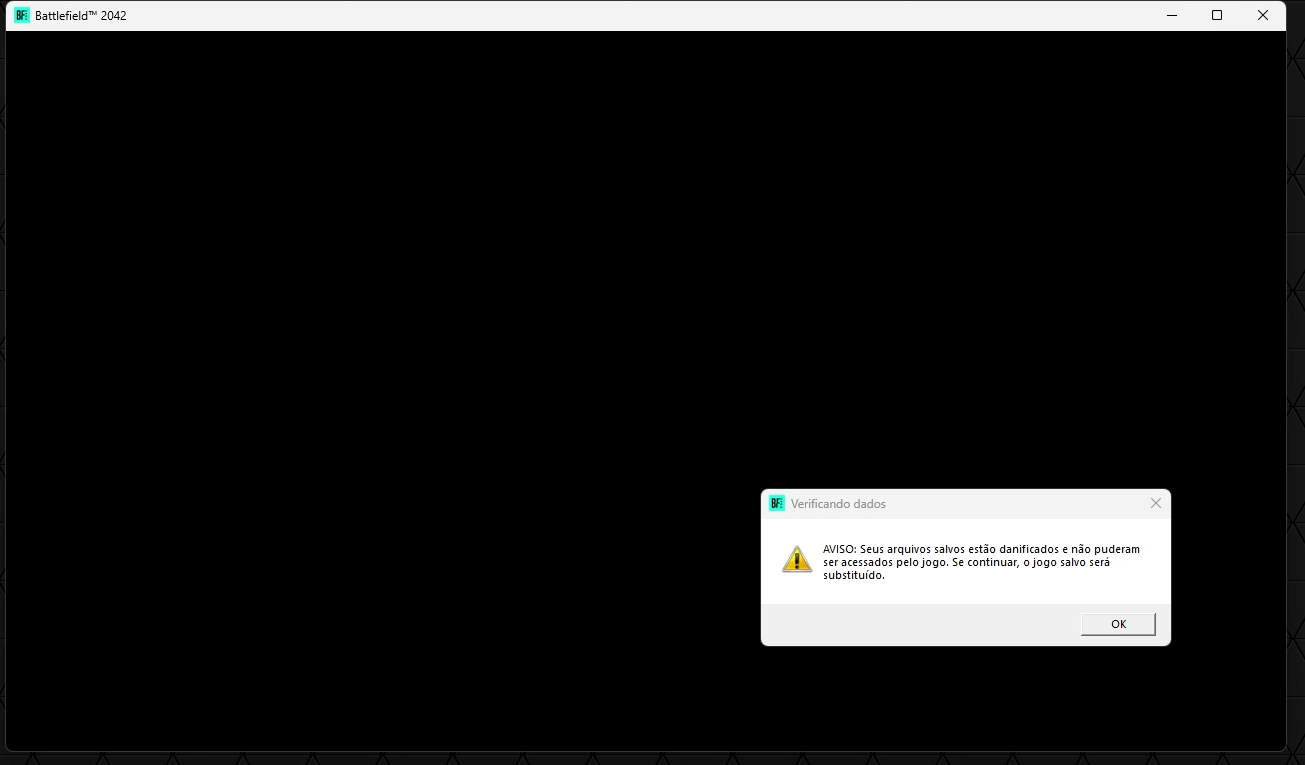
Task: Click the Verificando dados dialog title text
Action: click(x=838, y=504)
